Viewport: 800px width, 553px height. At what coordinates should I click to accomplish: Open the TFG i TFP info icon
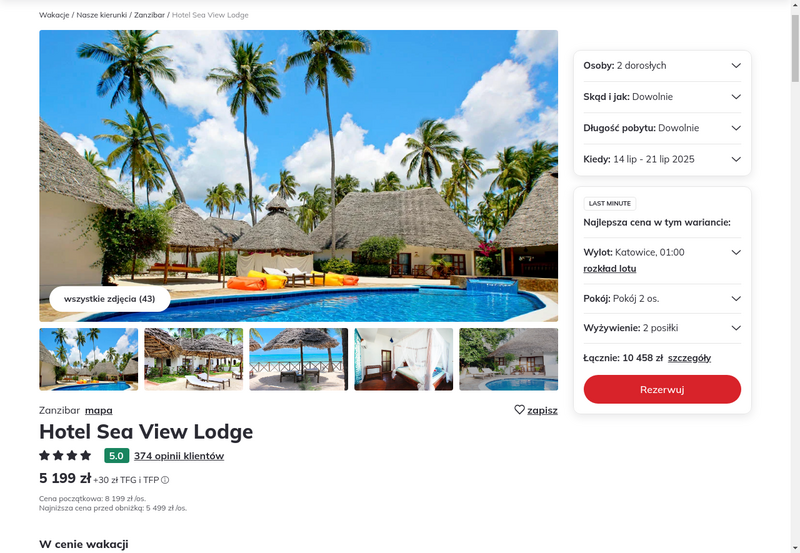coord(165,480)
